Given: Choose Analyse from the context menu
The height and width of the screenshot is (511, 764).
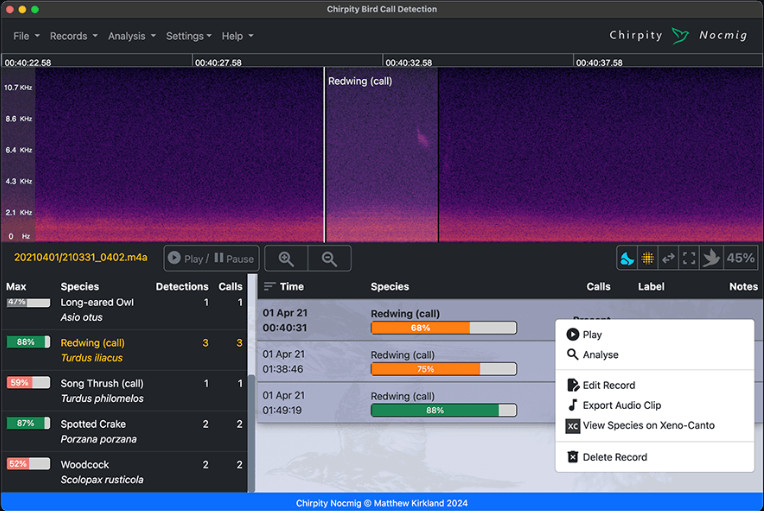Looking at the screenshot, I should pos(654,355).
